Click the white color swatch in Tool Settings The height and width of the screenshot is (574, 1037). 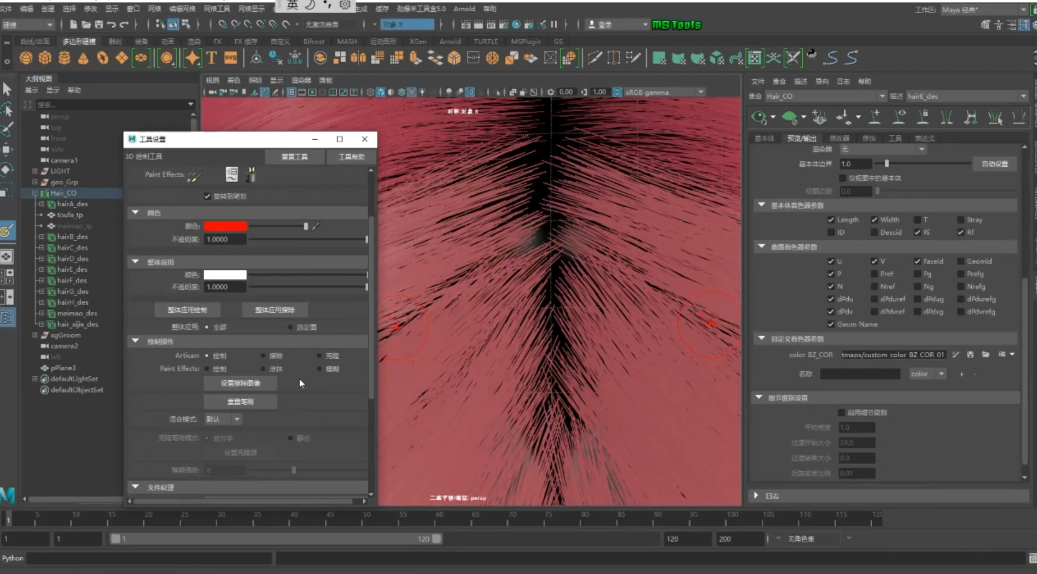click(x=225, y=274)
